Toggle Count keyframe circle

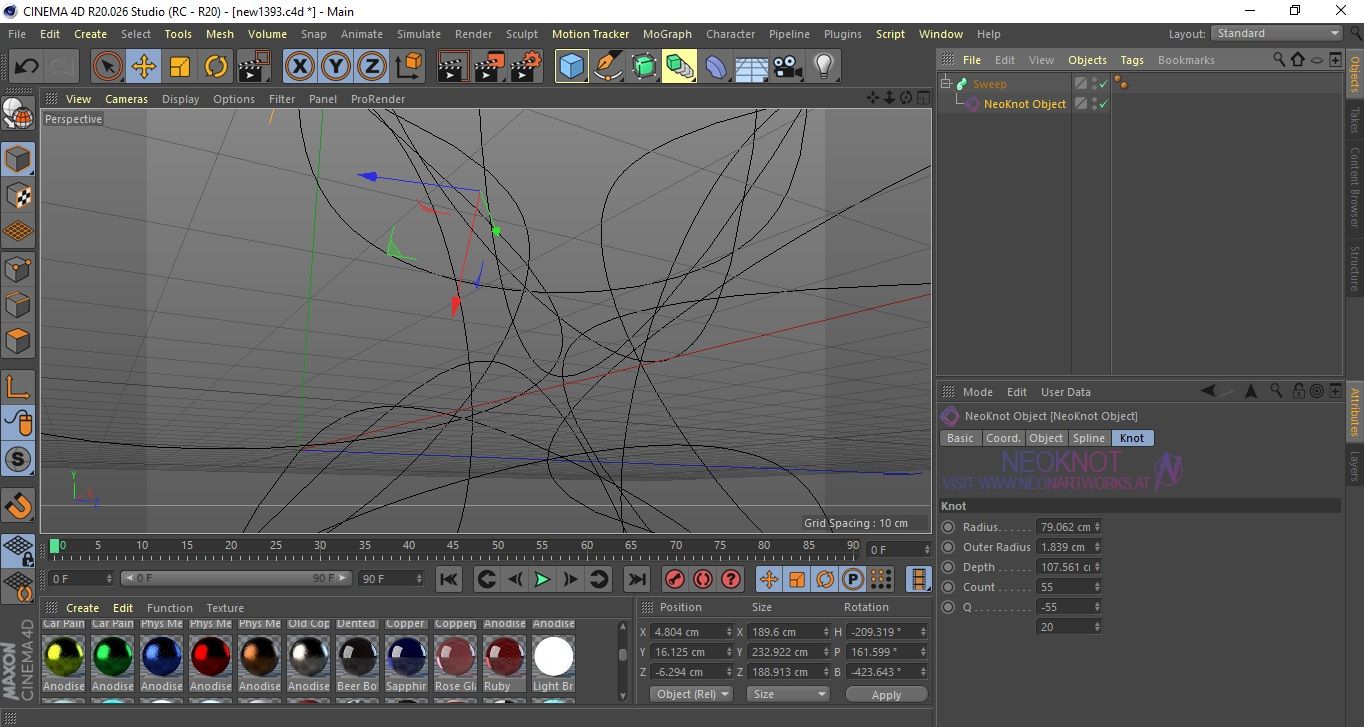click(x=948, y=587)
